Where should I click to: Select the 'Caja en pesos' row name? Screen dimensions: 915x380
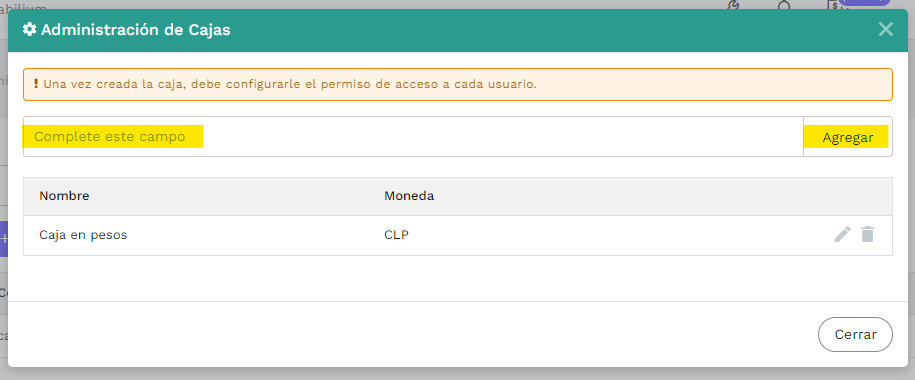83,235
